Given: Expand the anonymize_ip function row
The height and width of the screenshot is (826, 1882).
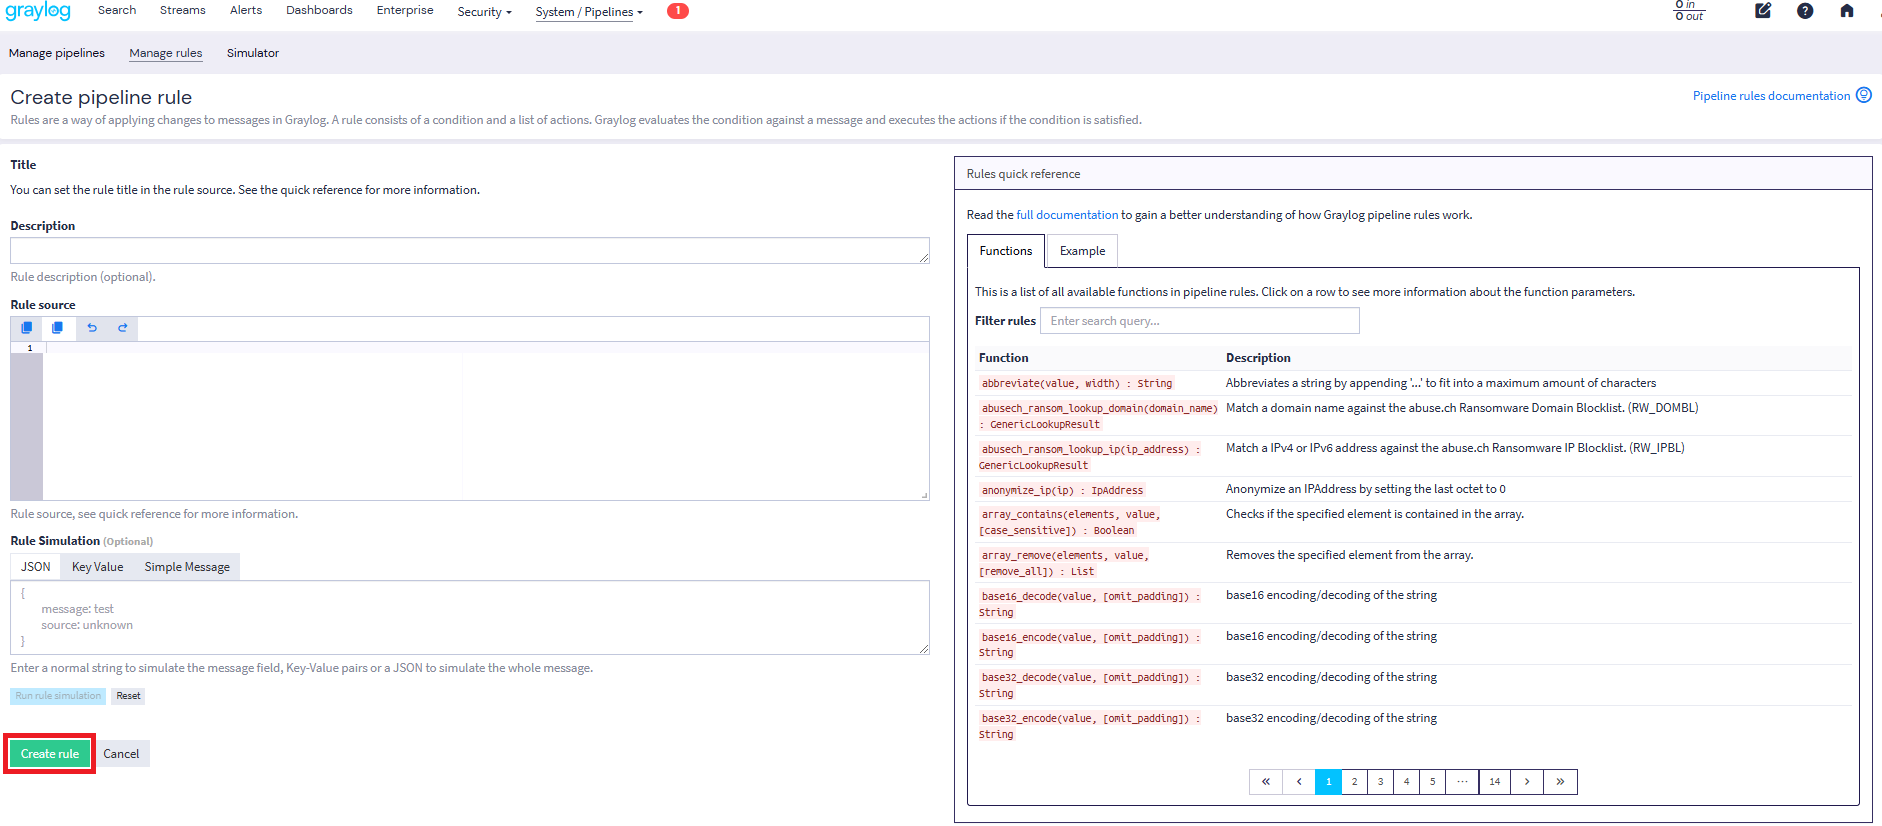Looking at the screenshot, I should (1061, 490).
